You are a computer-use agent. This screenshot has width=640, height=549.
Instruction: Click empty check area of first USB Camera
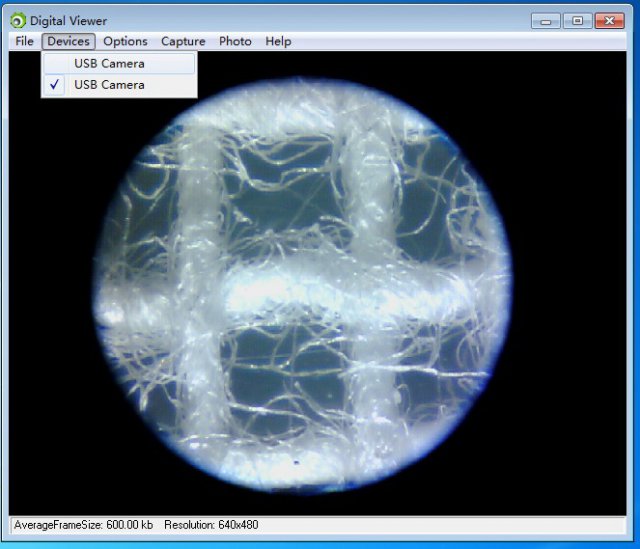click(54, 64)
